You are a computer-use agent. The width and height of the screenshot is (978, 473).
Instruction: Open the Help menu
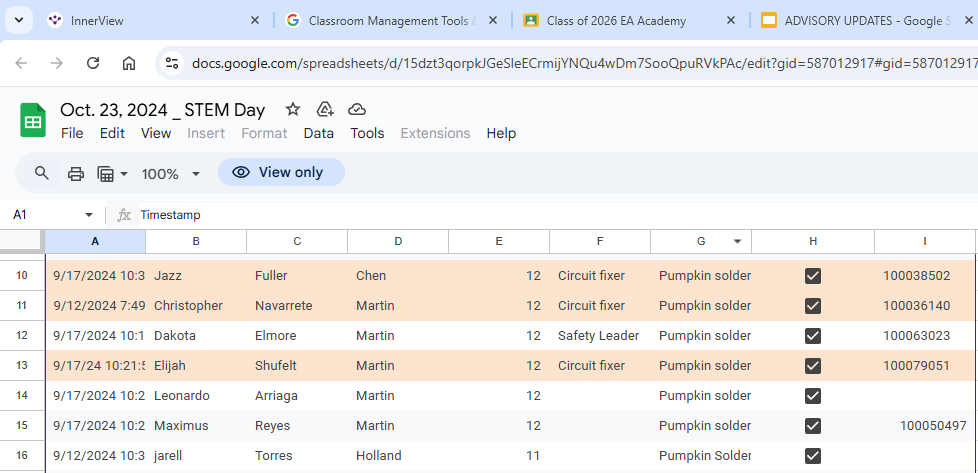[501, 133]
